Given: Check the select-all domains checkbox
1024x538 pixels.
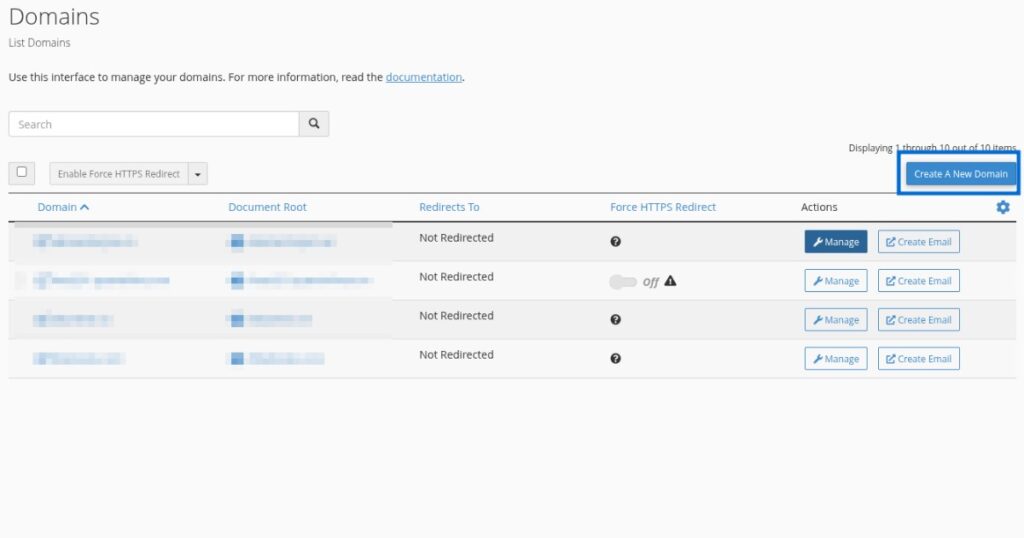Looking at the screenshot, I should point(22,173).
